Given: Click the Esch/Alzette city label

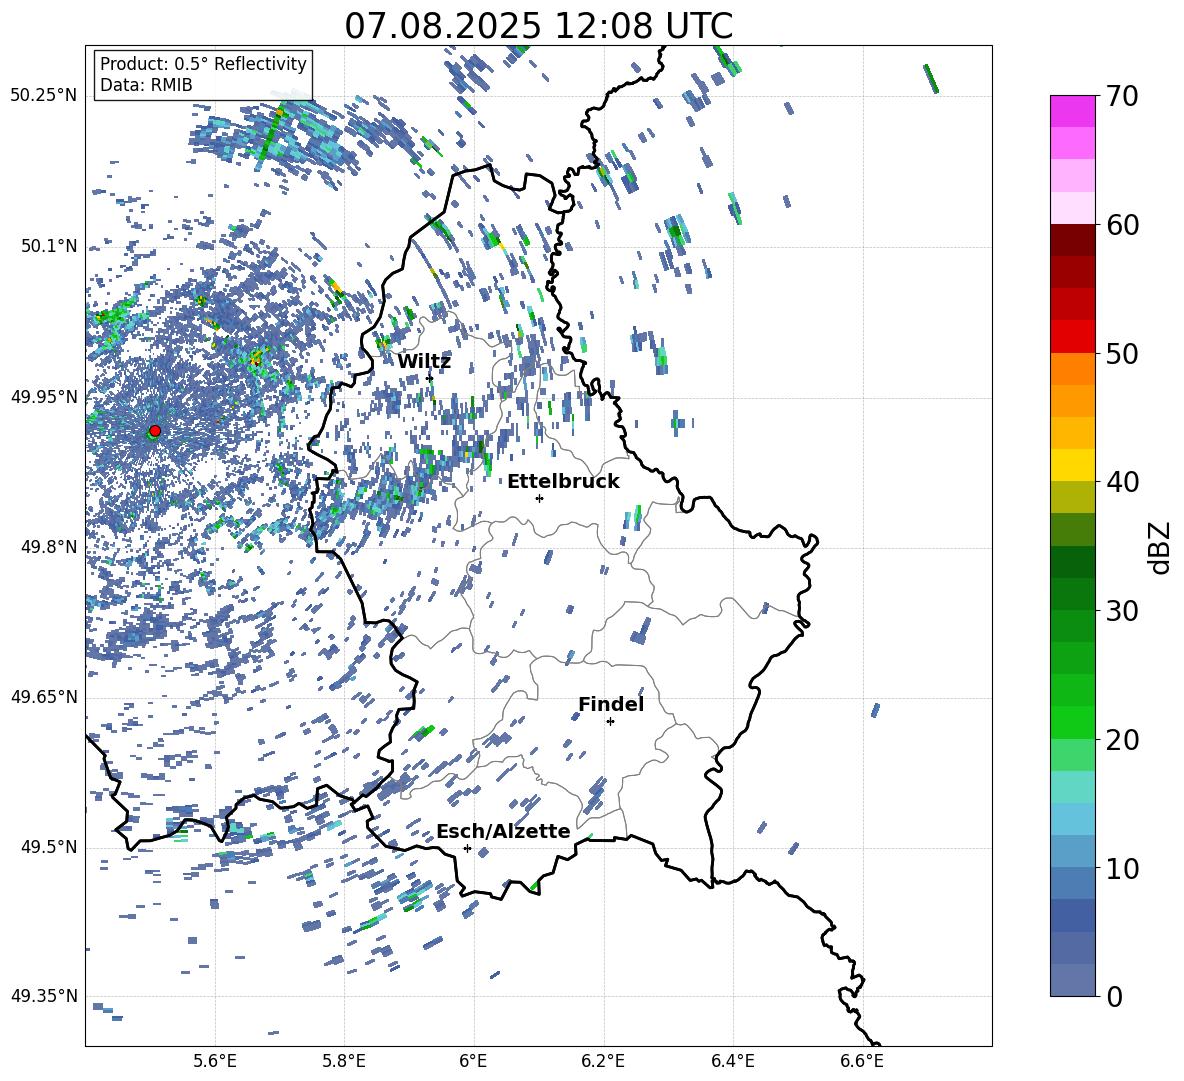Looking at the screenshot, I should 503,831.
